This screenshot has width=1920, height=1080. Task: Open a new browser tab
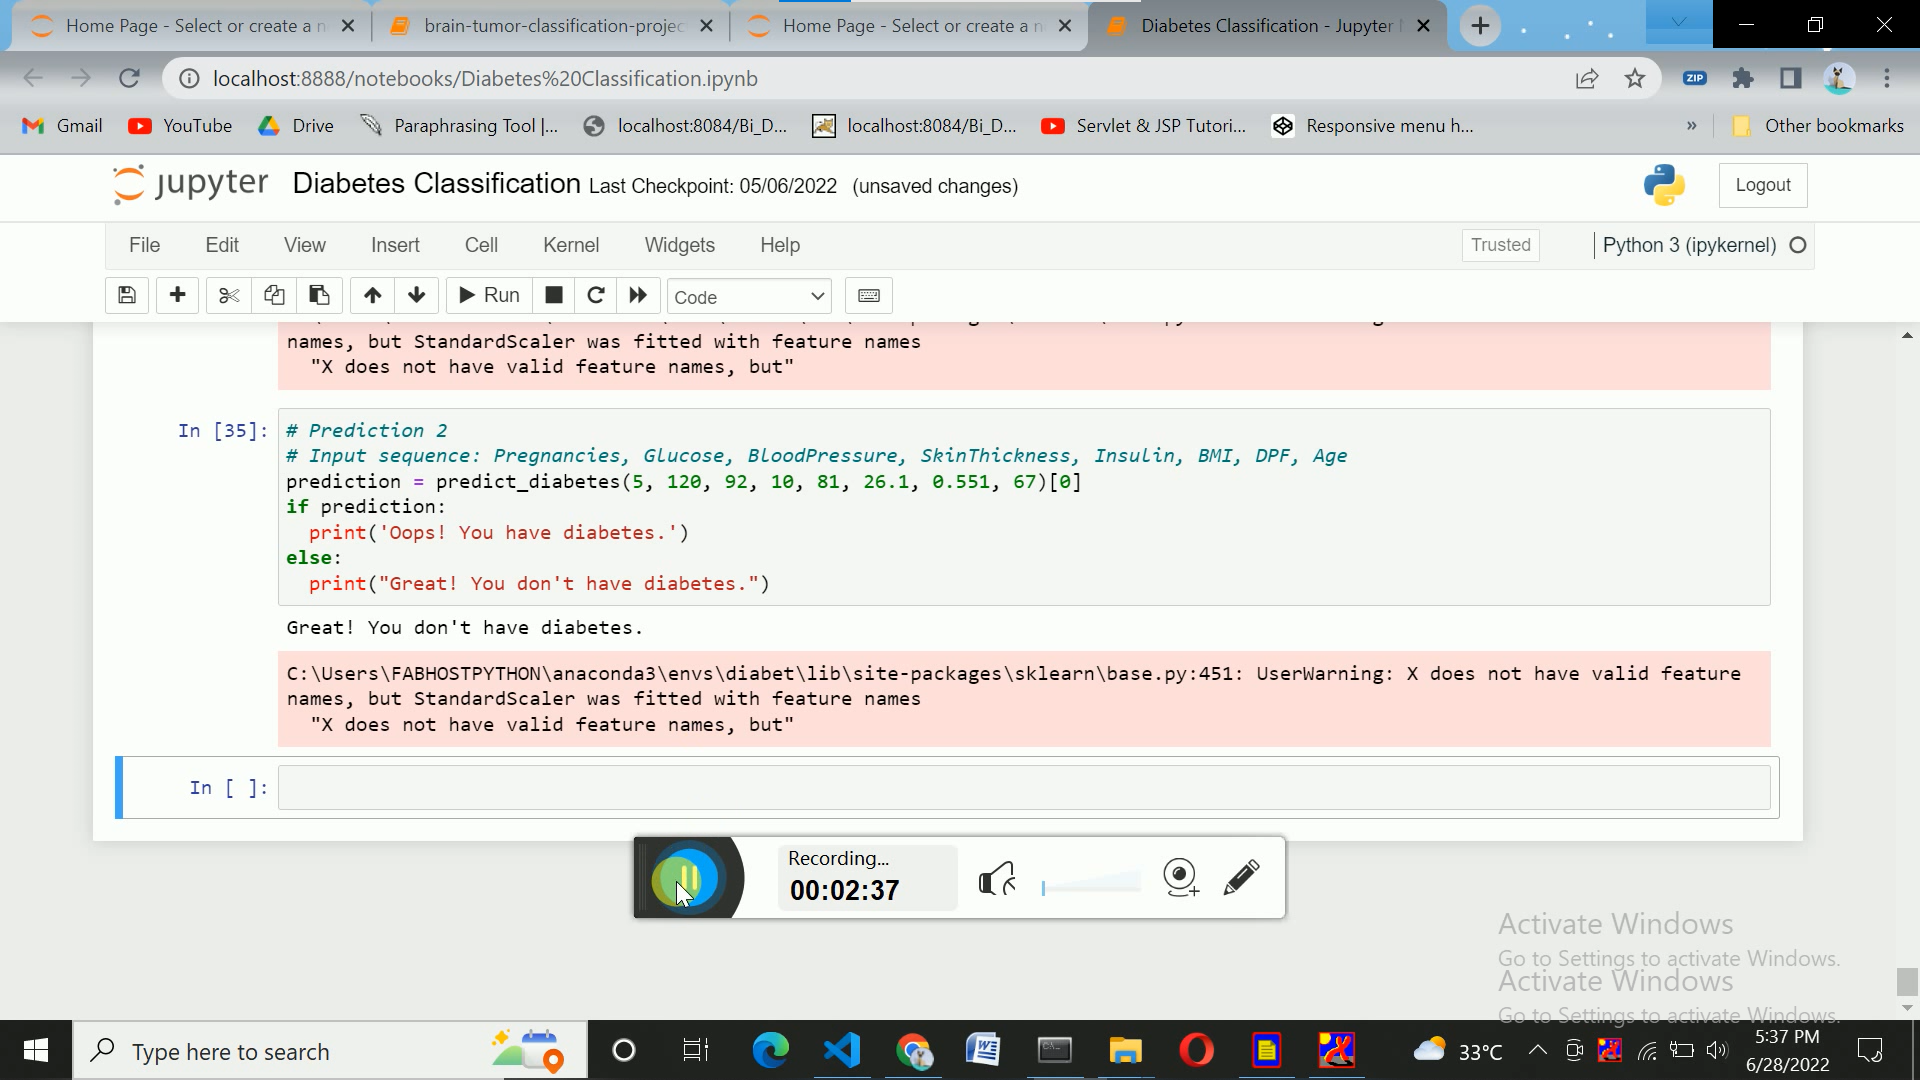tap(1480, 26)
